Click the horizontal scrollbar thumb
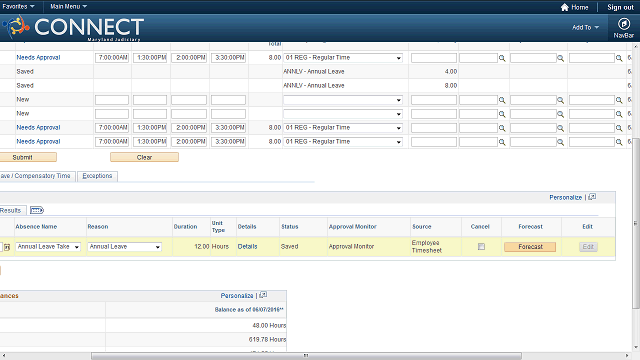Viewport: 640px width, 360px height. (x=306, y=356)
